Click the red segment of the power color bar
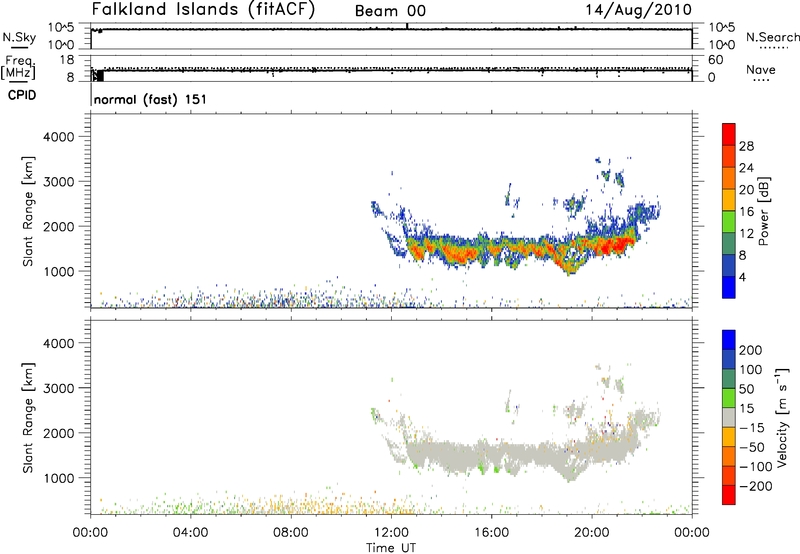This screenshot has width=800, height=554. (729, 134)
